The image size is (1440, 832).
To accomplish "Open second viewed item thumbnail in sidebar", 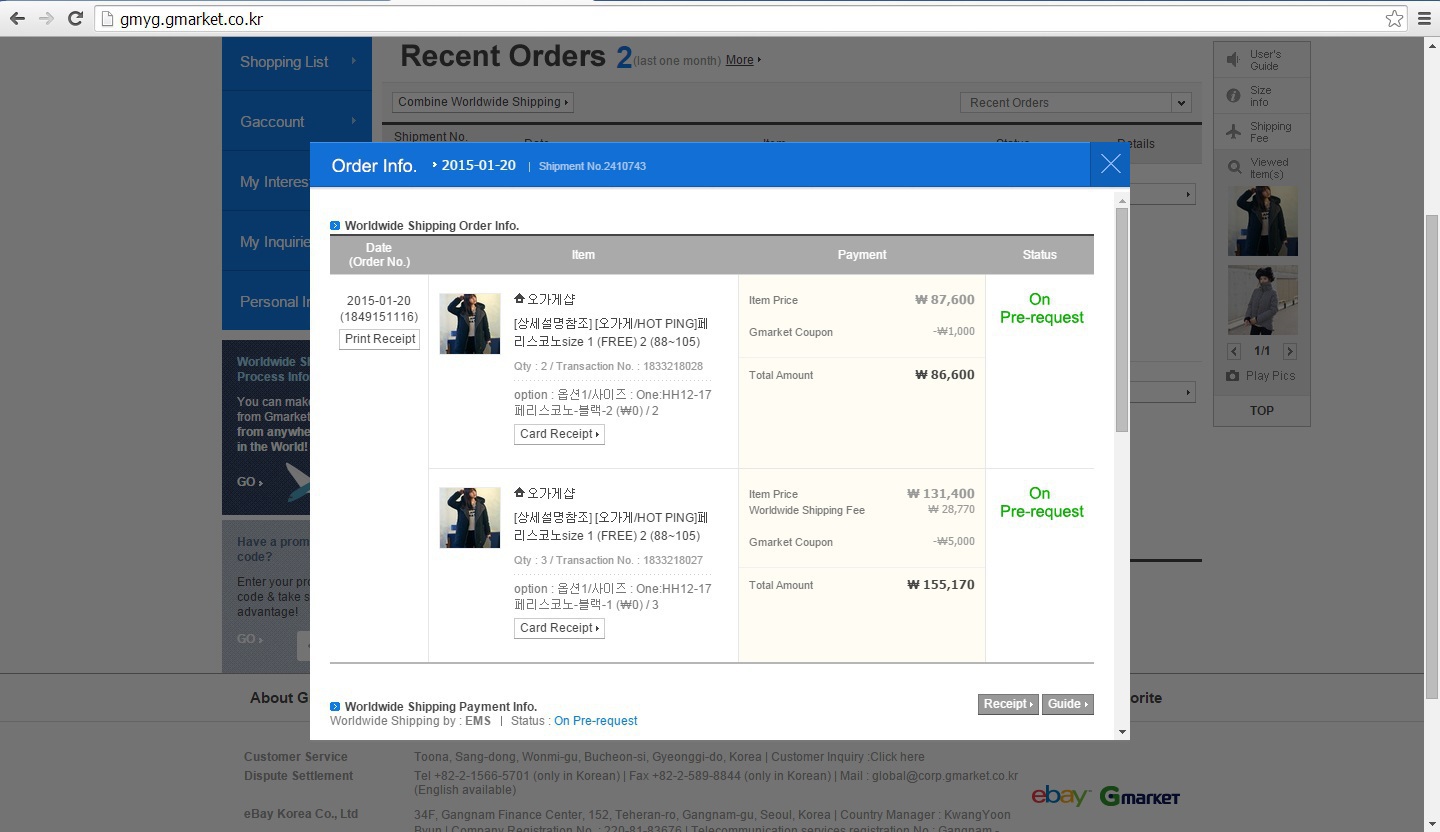I will click(1262, 300).
